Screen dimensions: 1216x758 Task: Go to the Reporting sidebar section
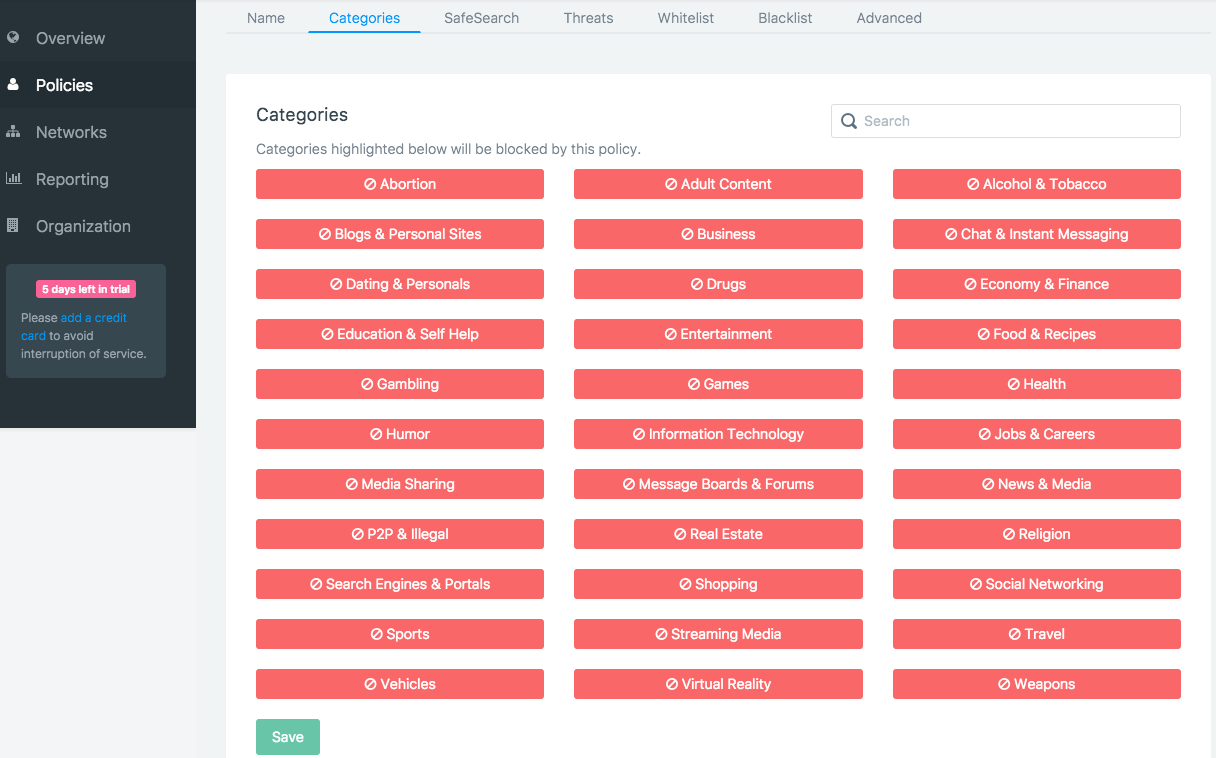click(x=98, y=179)
